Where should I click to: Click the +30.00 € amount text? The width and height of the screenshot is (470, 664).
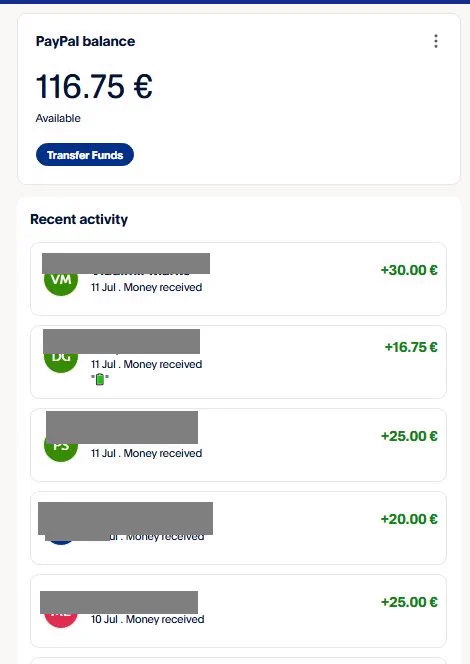point(409,270)
